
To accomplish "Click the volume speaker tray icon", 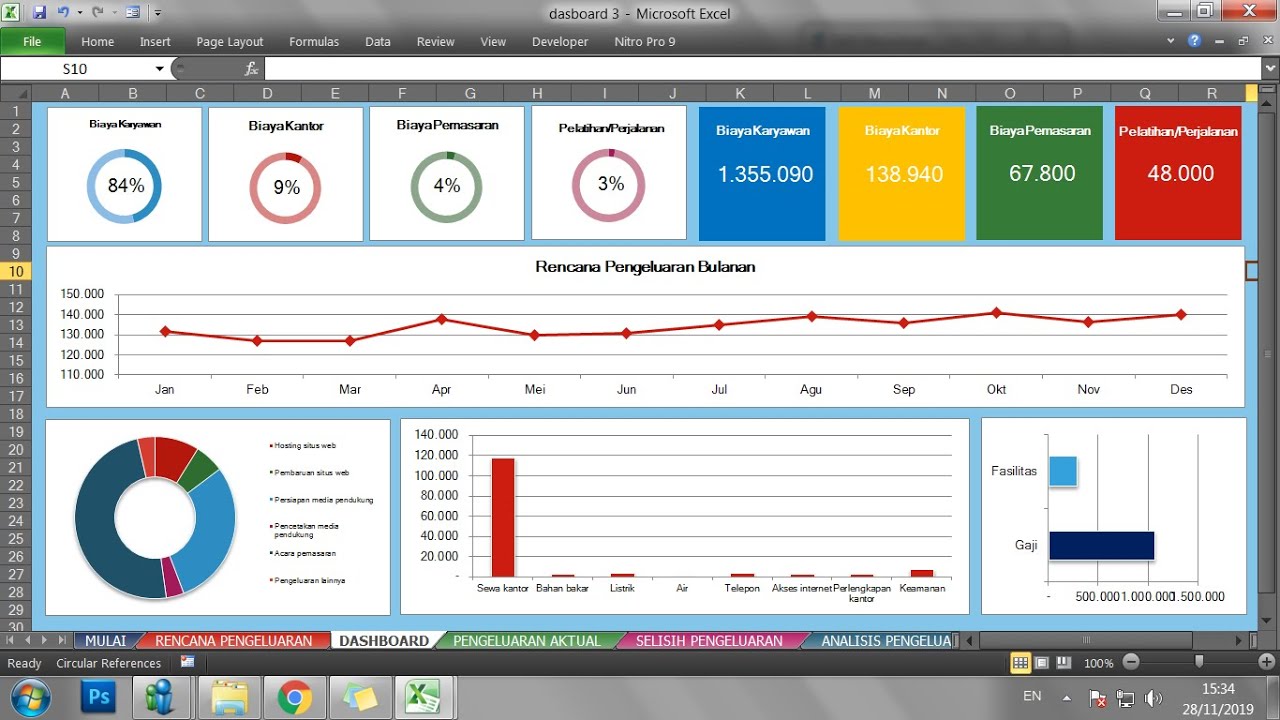I will pos(1153,698).
